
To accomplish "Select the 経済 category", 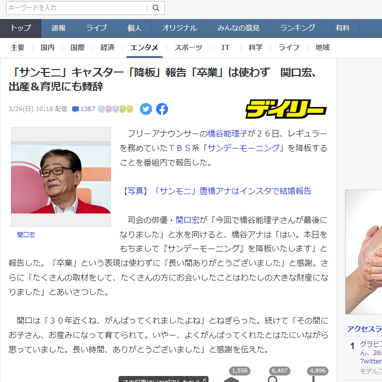I will click(x=107, y=48).
